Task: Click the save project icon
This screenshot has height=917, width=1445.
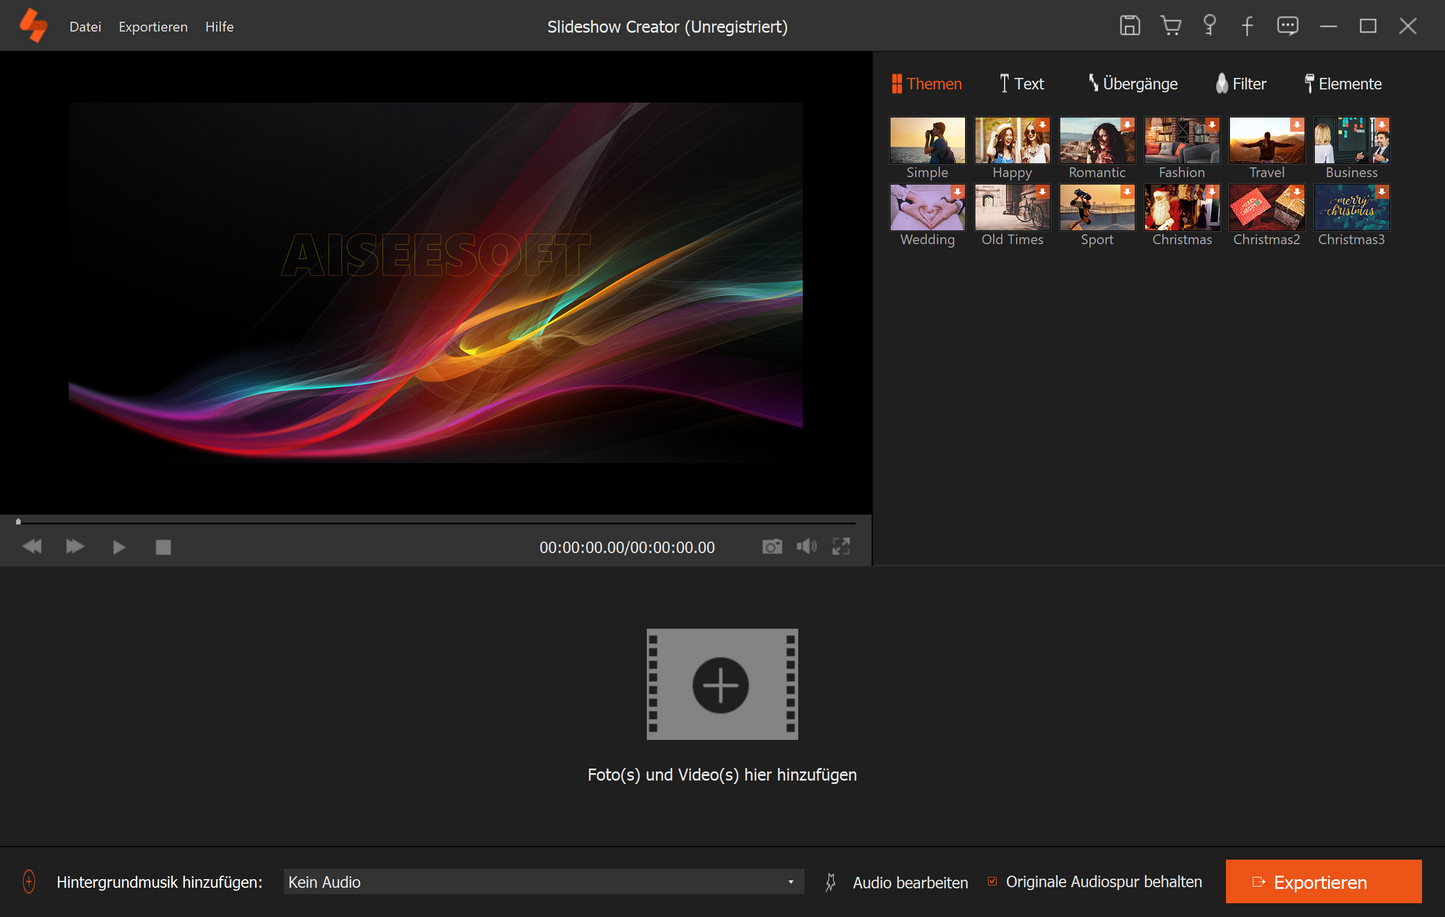Action: (x=1129, y=26)
